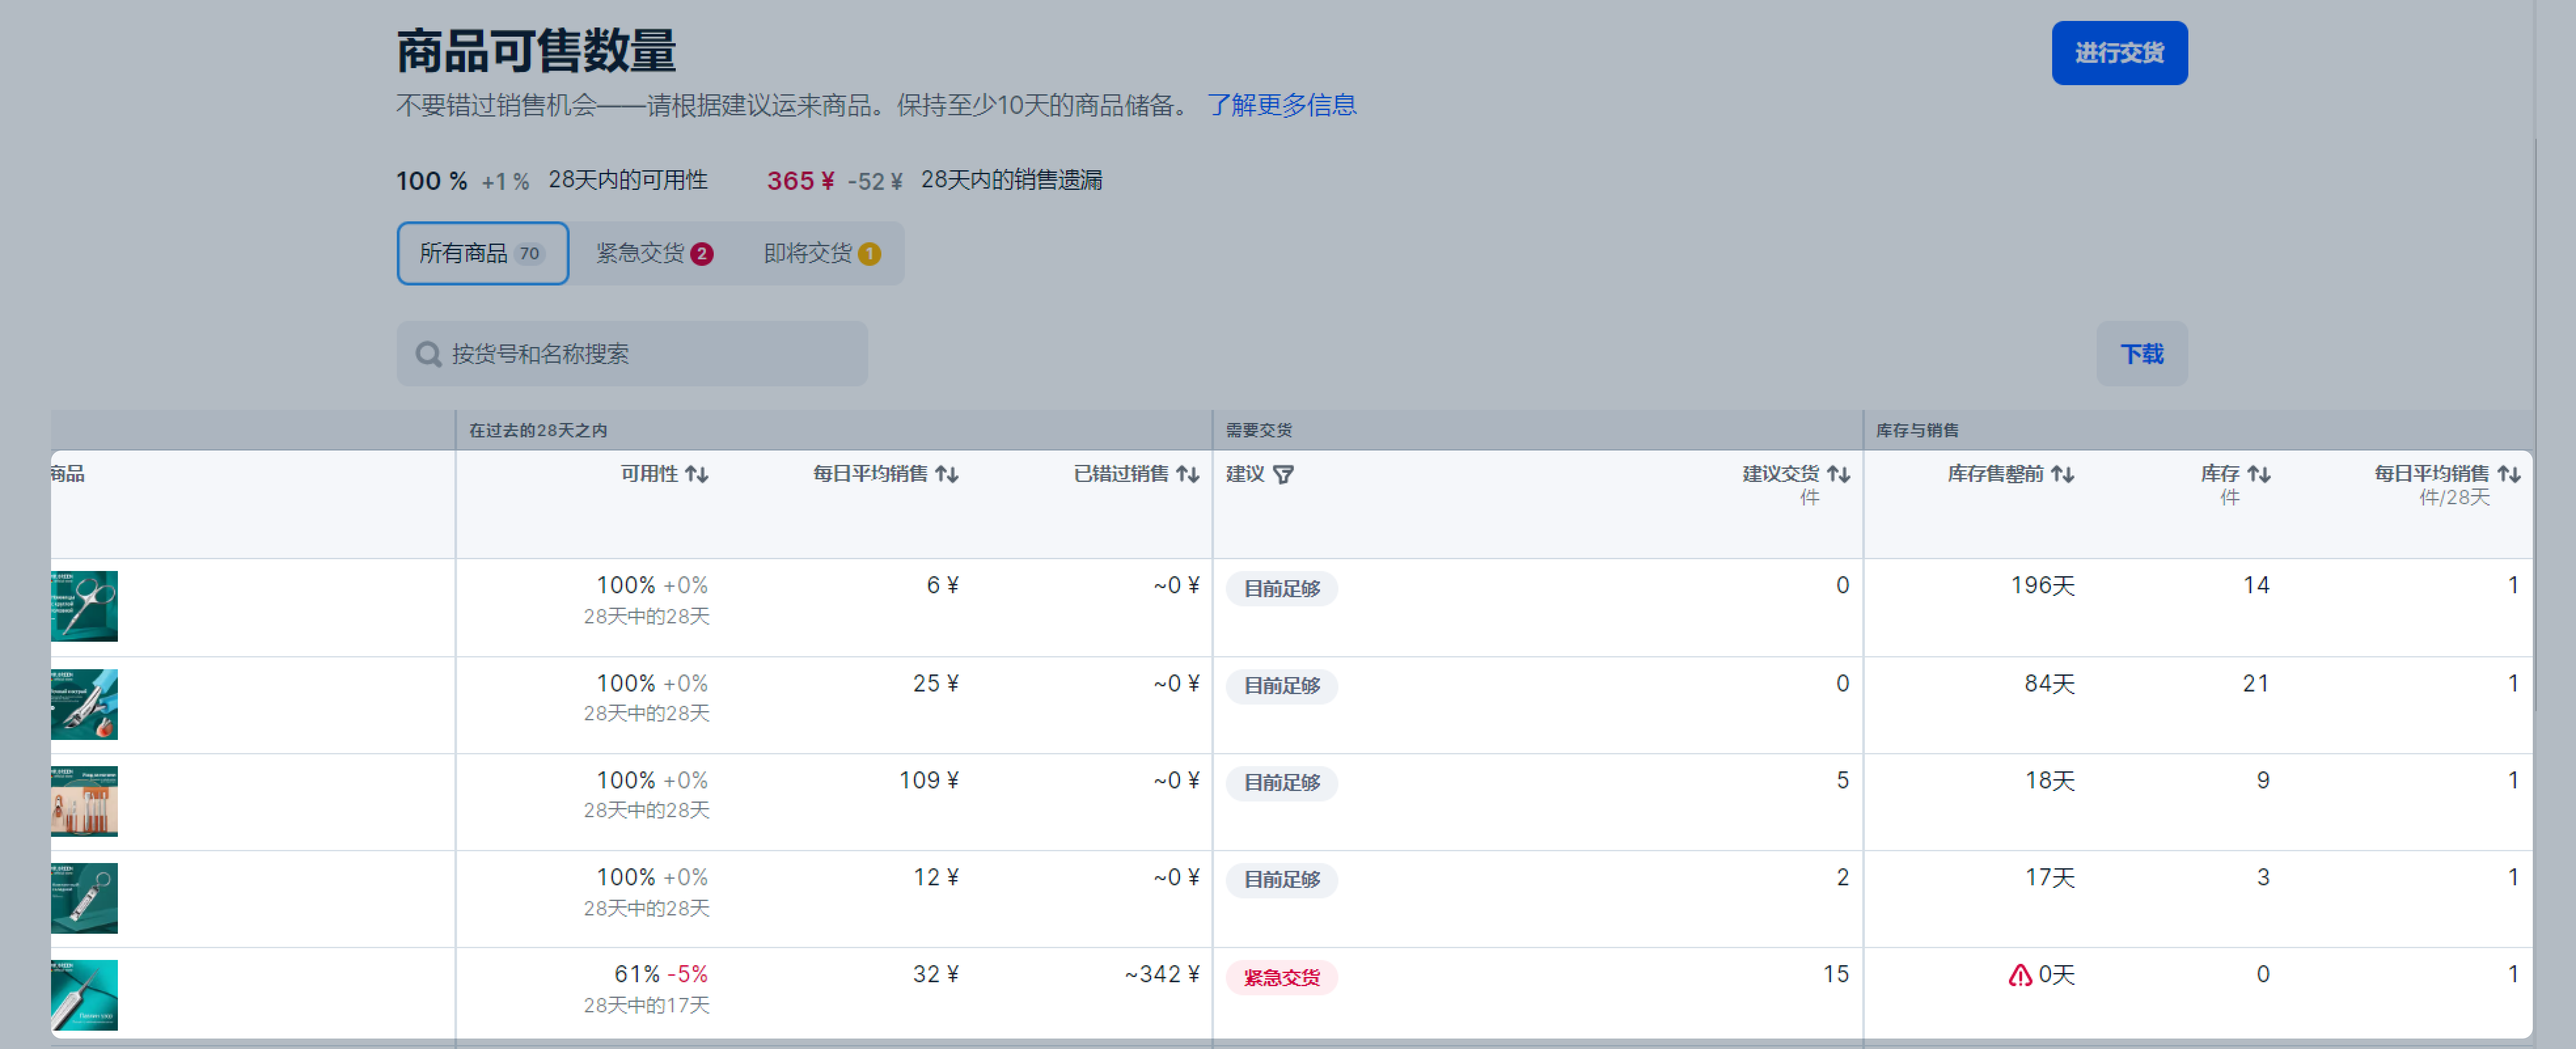Click the 6 ¥ daily sales cell
The width and height of the screenshot is (2576, 1049).
943,585
